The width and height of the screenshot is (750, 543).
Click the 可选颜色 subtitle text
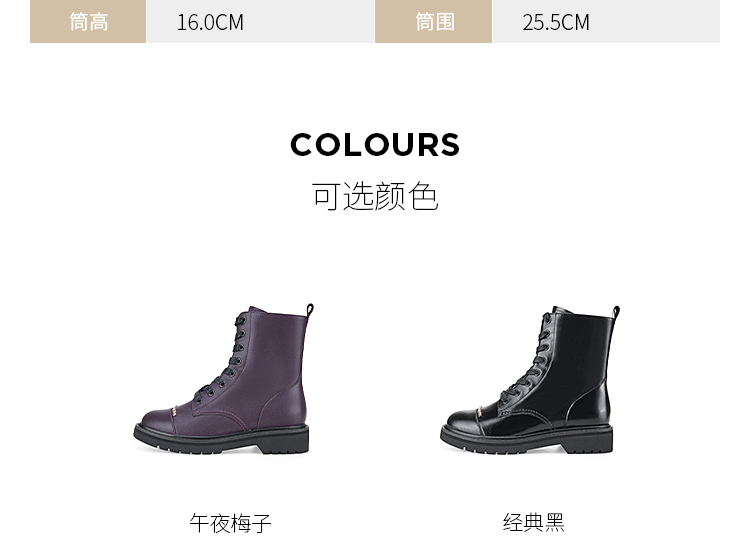point(375,196)
